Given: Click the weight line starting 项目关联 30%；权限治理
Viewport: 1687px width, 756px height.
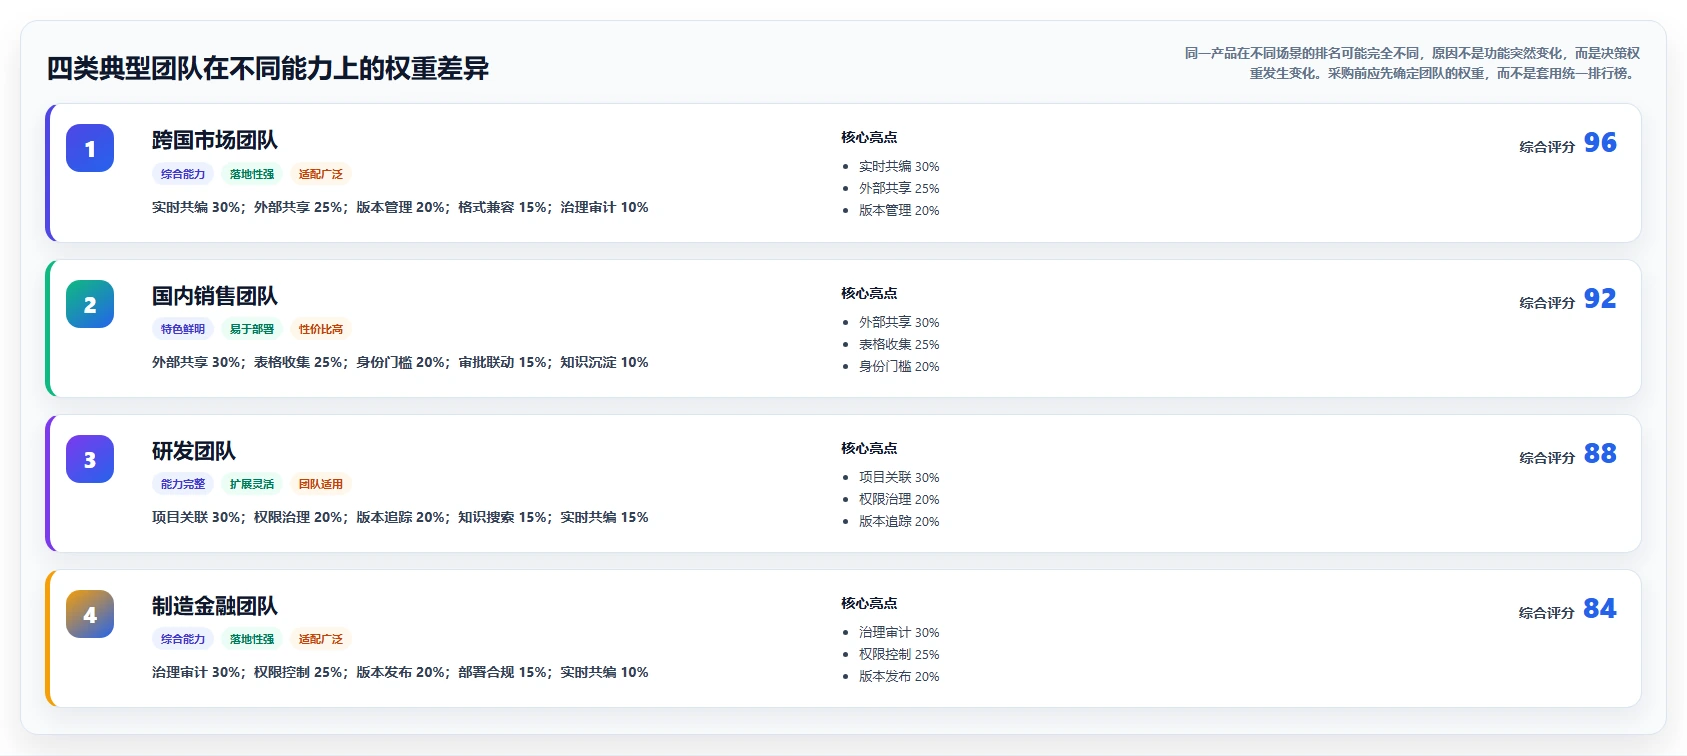Looking at the screenshot, I should 400,517.
